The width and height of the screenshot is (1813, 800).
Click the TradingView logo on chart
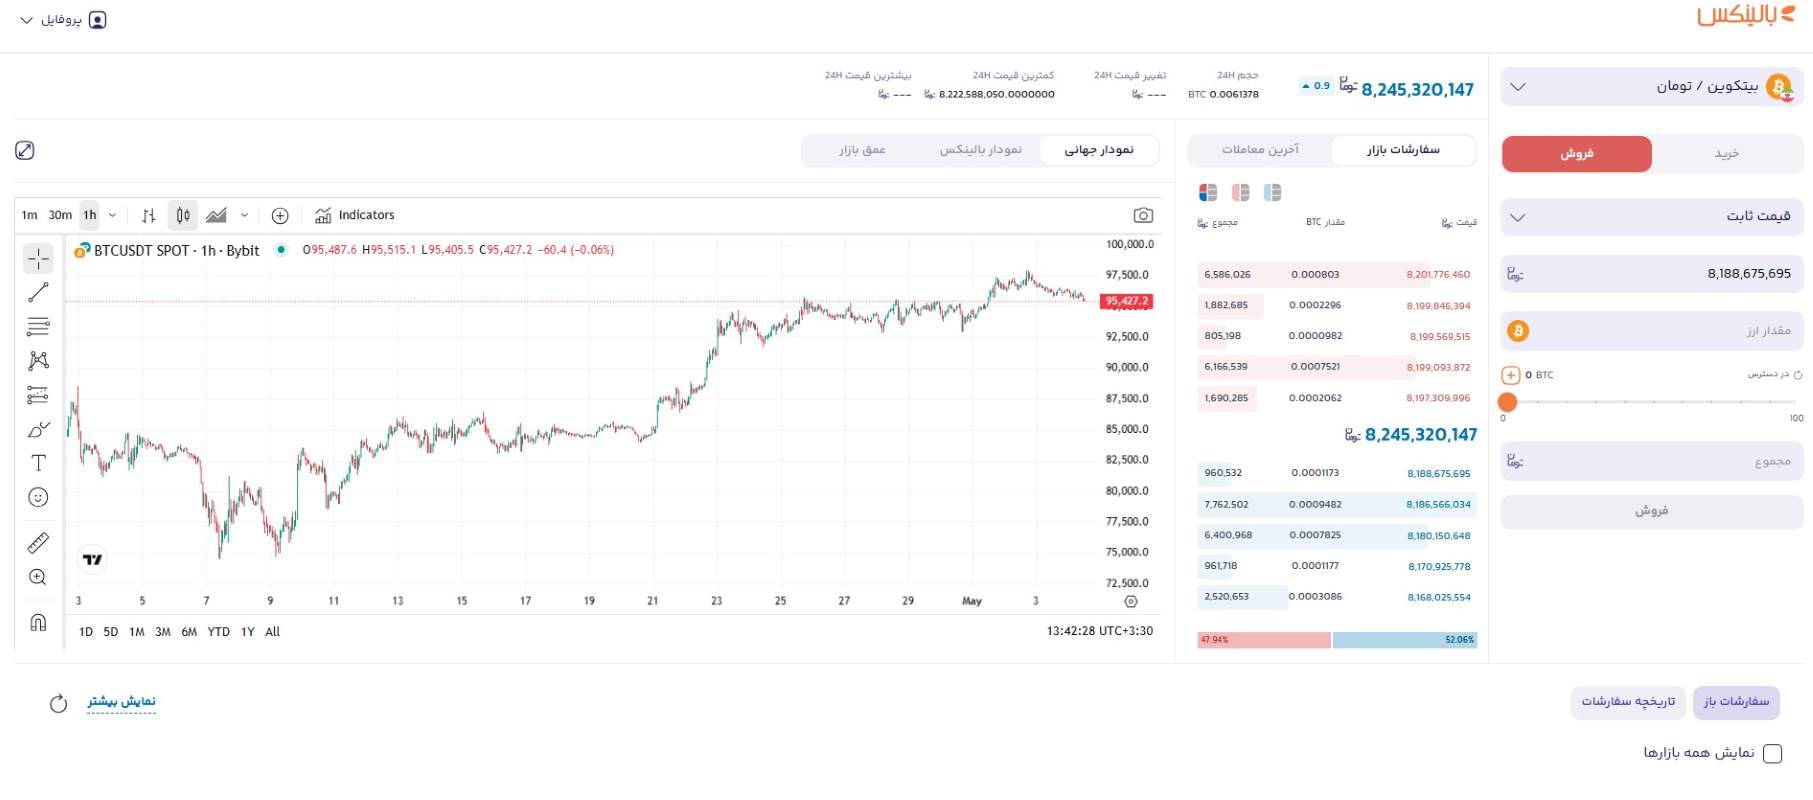[93, 559]
